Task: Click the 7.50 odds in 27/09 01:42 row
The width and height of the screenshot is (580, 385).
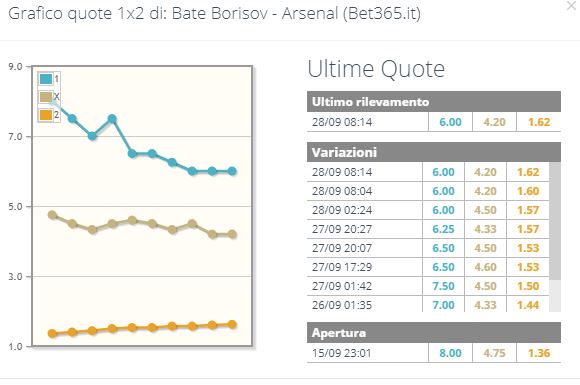Action: pos(443,286)
